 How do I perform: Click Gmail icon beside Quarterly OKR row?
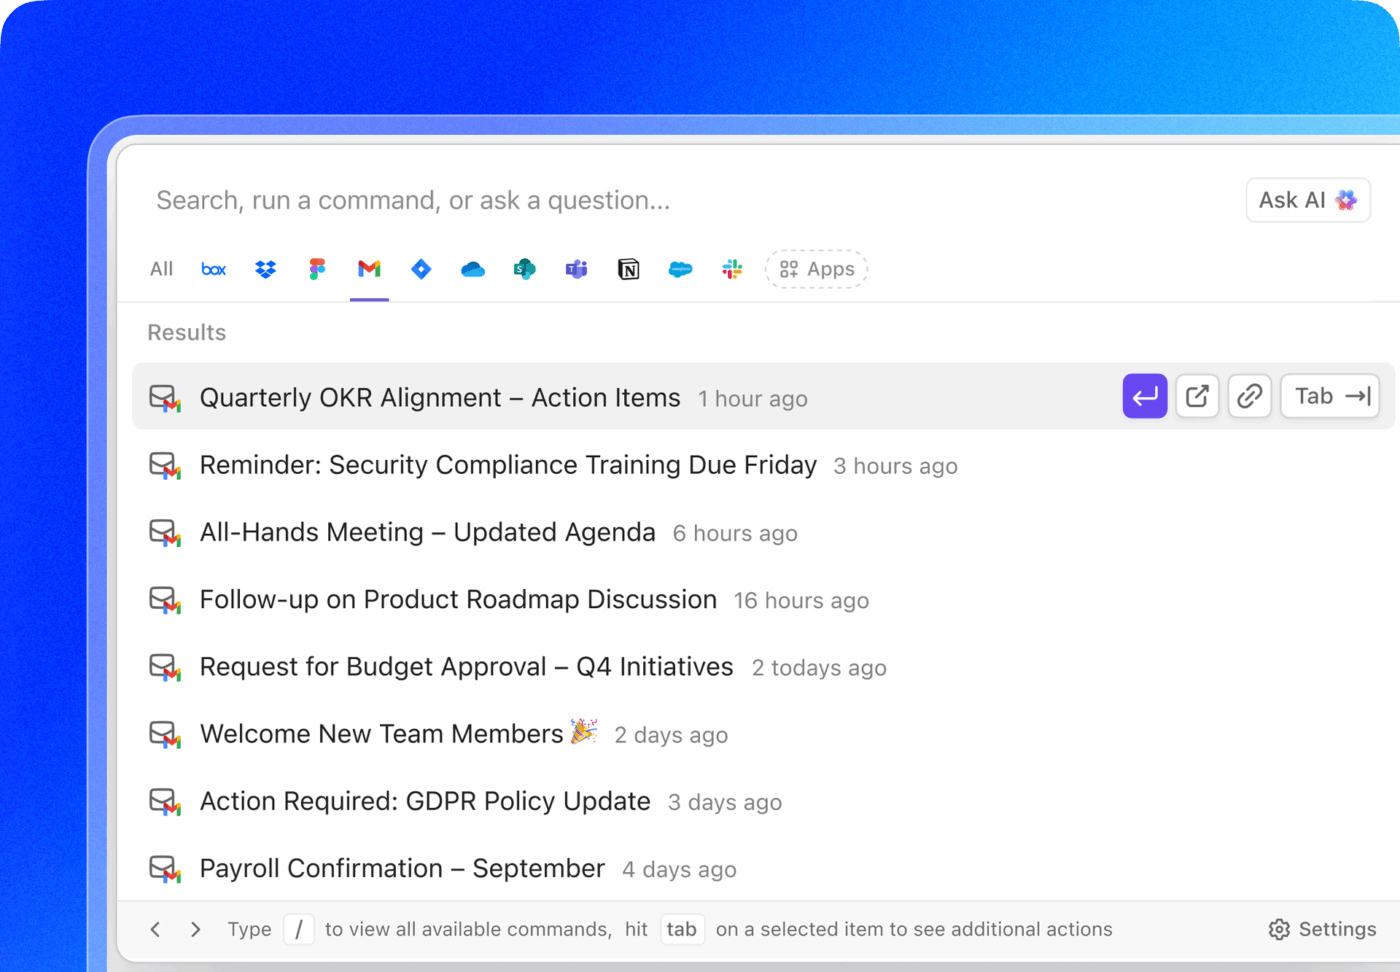(x=165, y=398)
